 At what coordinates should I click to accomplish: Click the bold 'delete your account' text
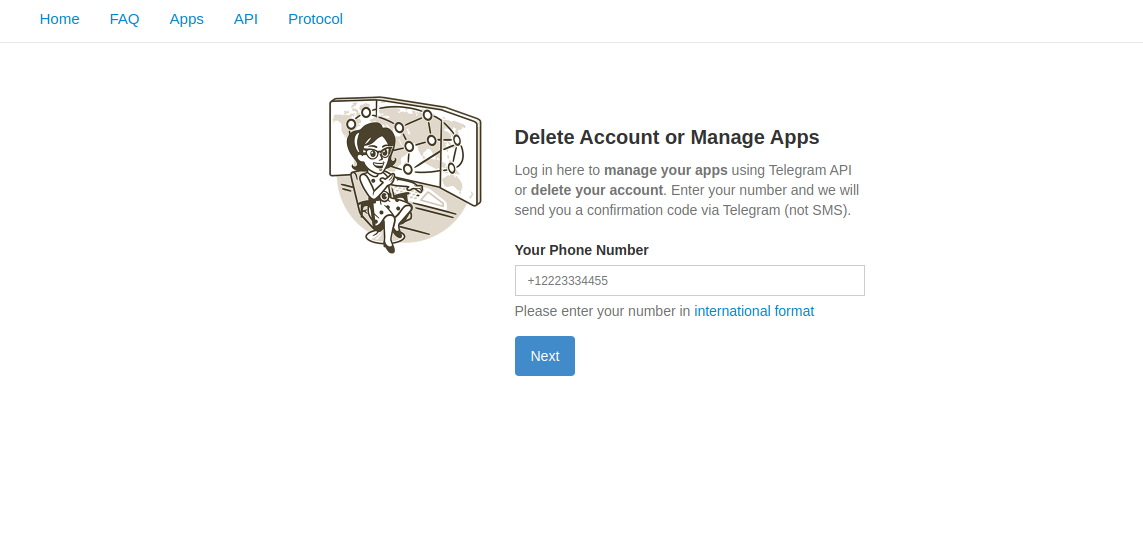[x=597, y=190]
